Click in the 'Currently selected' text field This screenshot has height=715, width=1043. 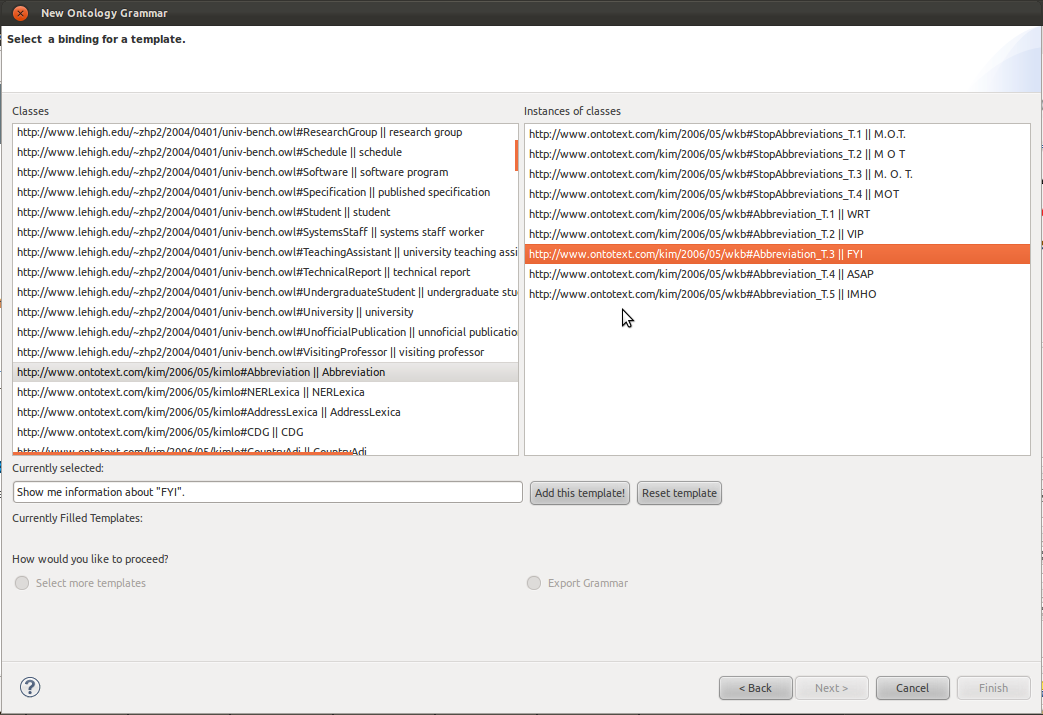[x=267, y=492]
